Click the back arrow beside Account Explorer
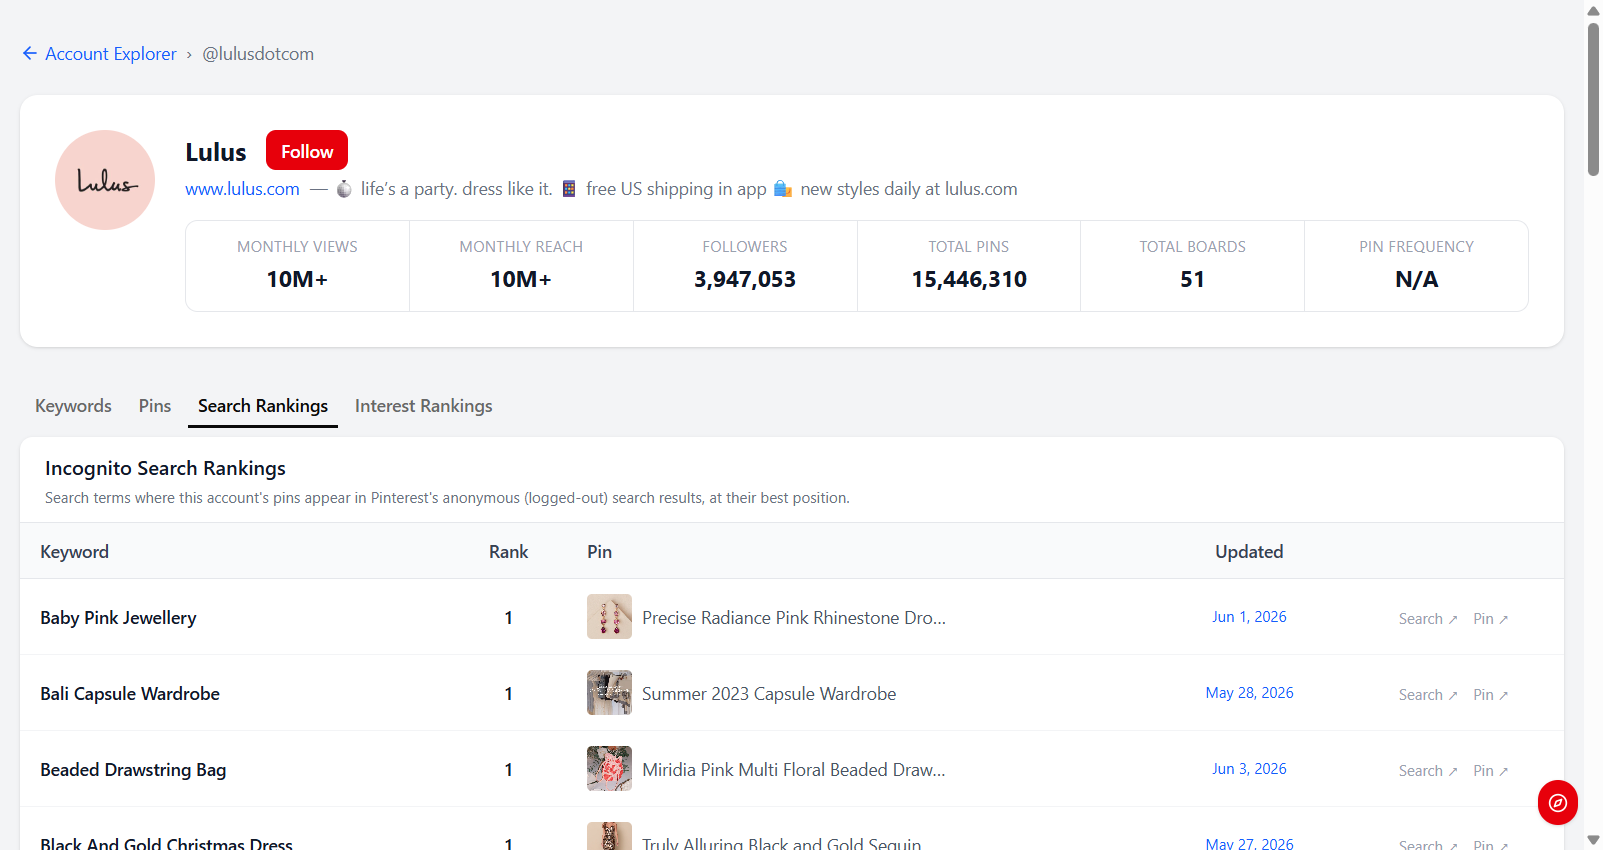This screenshot has height=850, width=1603. coord(30,54)
